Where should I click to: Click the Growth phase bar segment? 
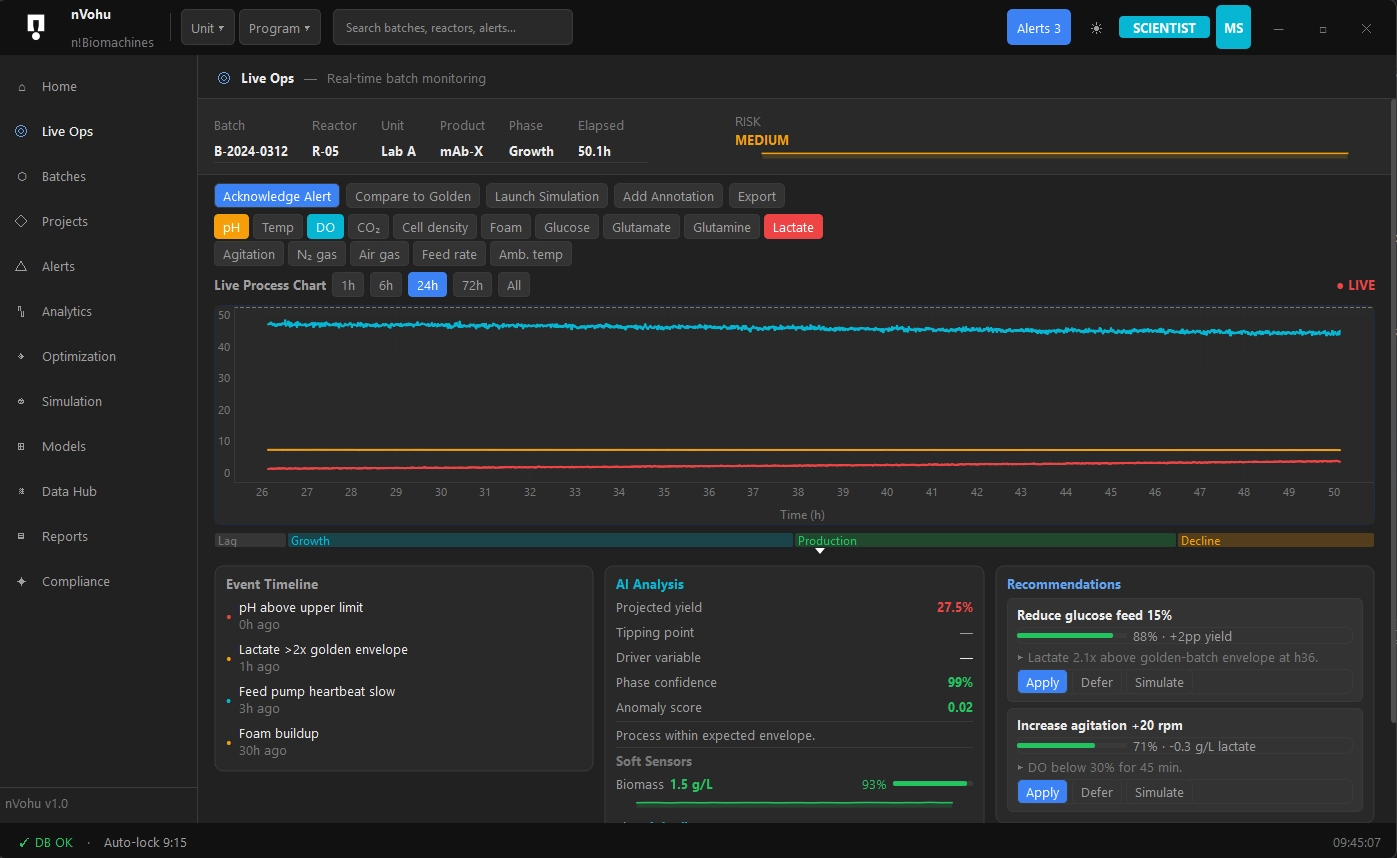pos(541,540)
